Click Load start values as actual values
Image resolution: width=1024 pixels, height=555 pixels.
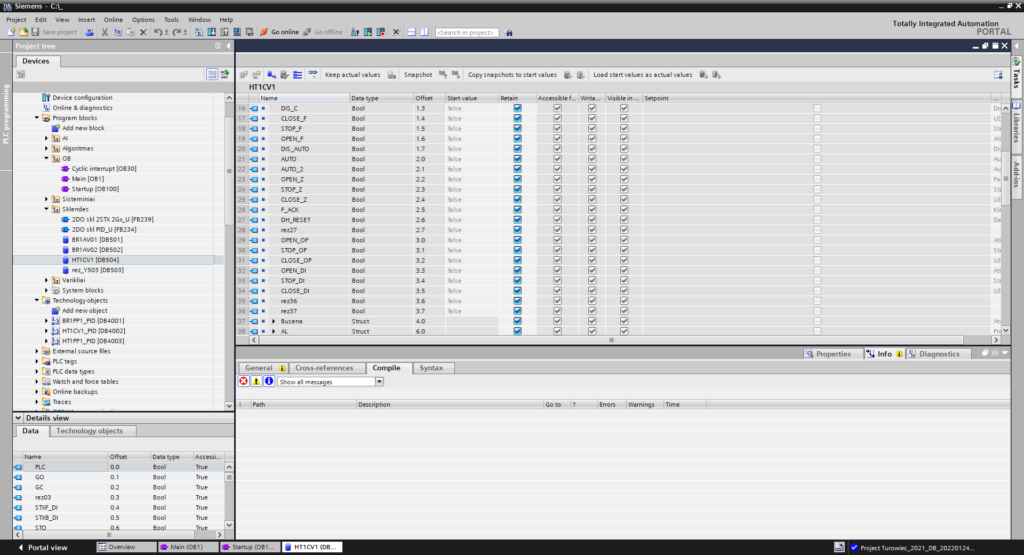(x=643, y=74)
